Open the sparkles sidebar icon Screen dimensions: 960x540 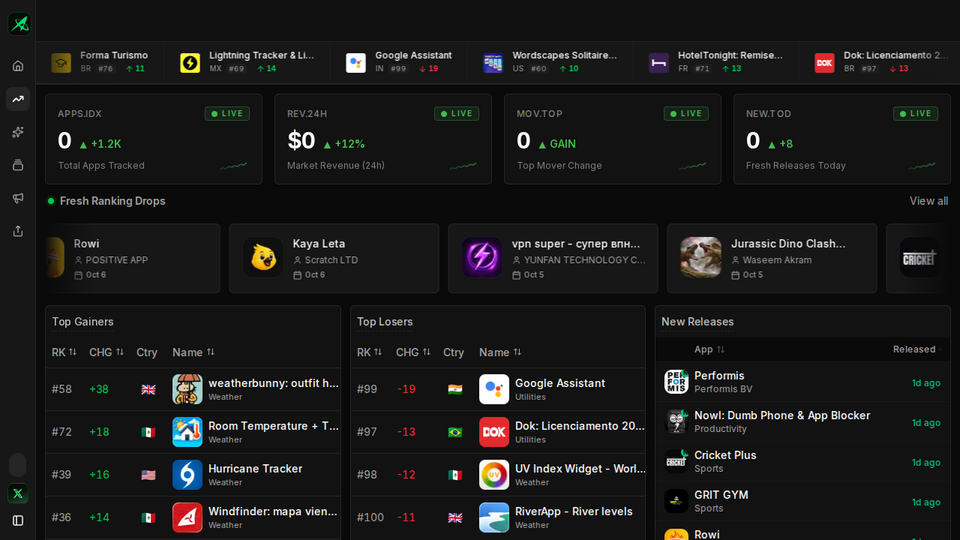18,132
